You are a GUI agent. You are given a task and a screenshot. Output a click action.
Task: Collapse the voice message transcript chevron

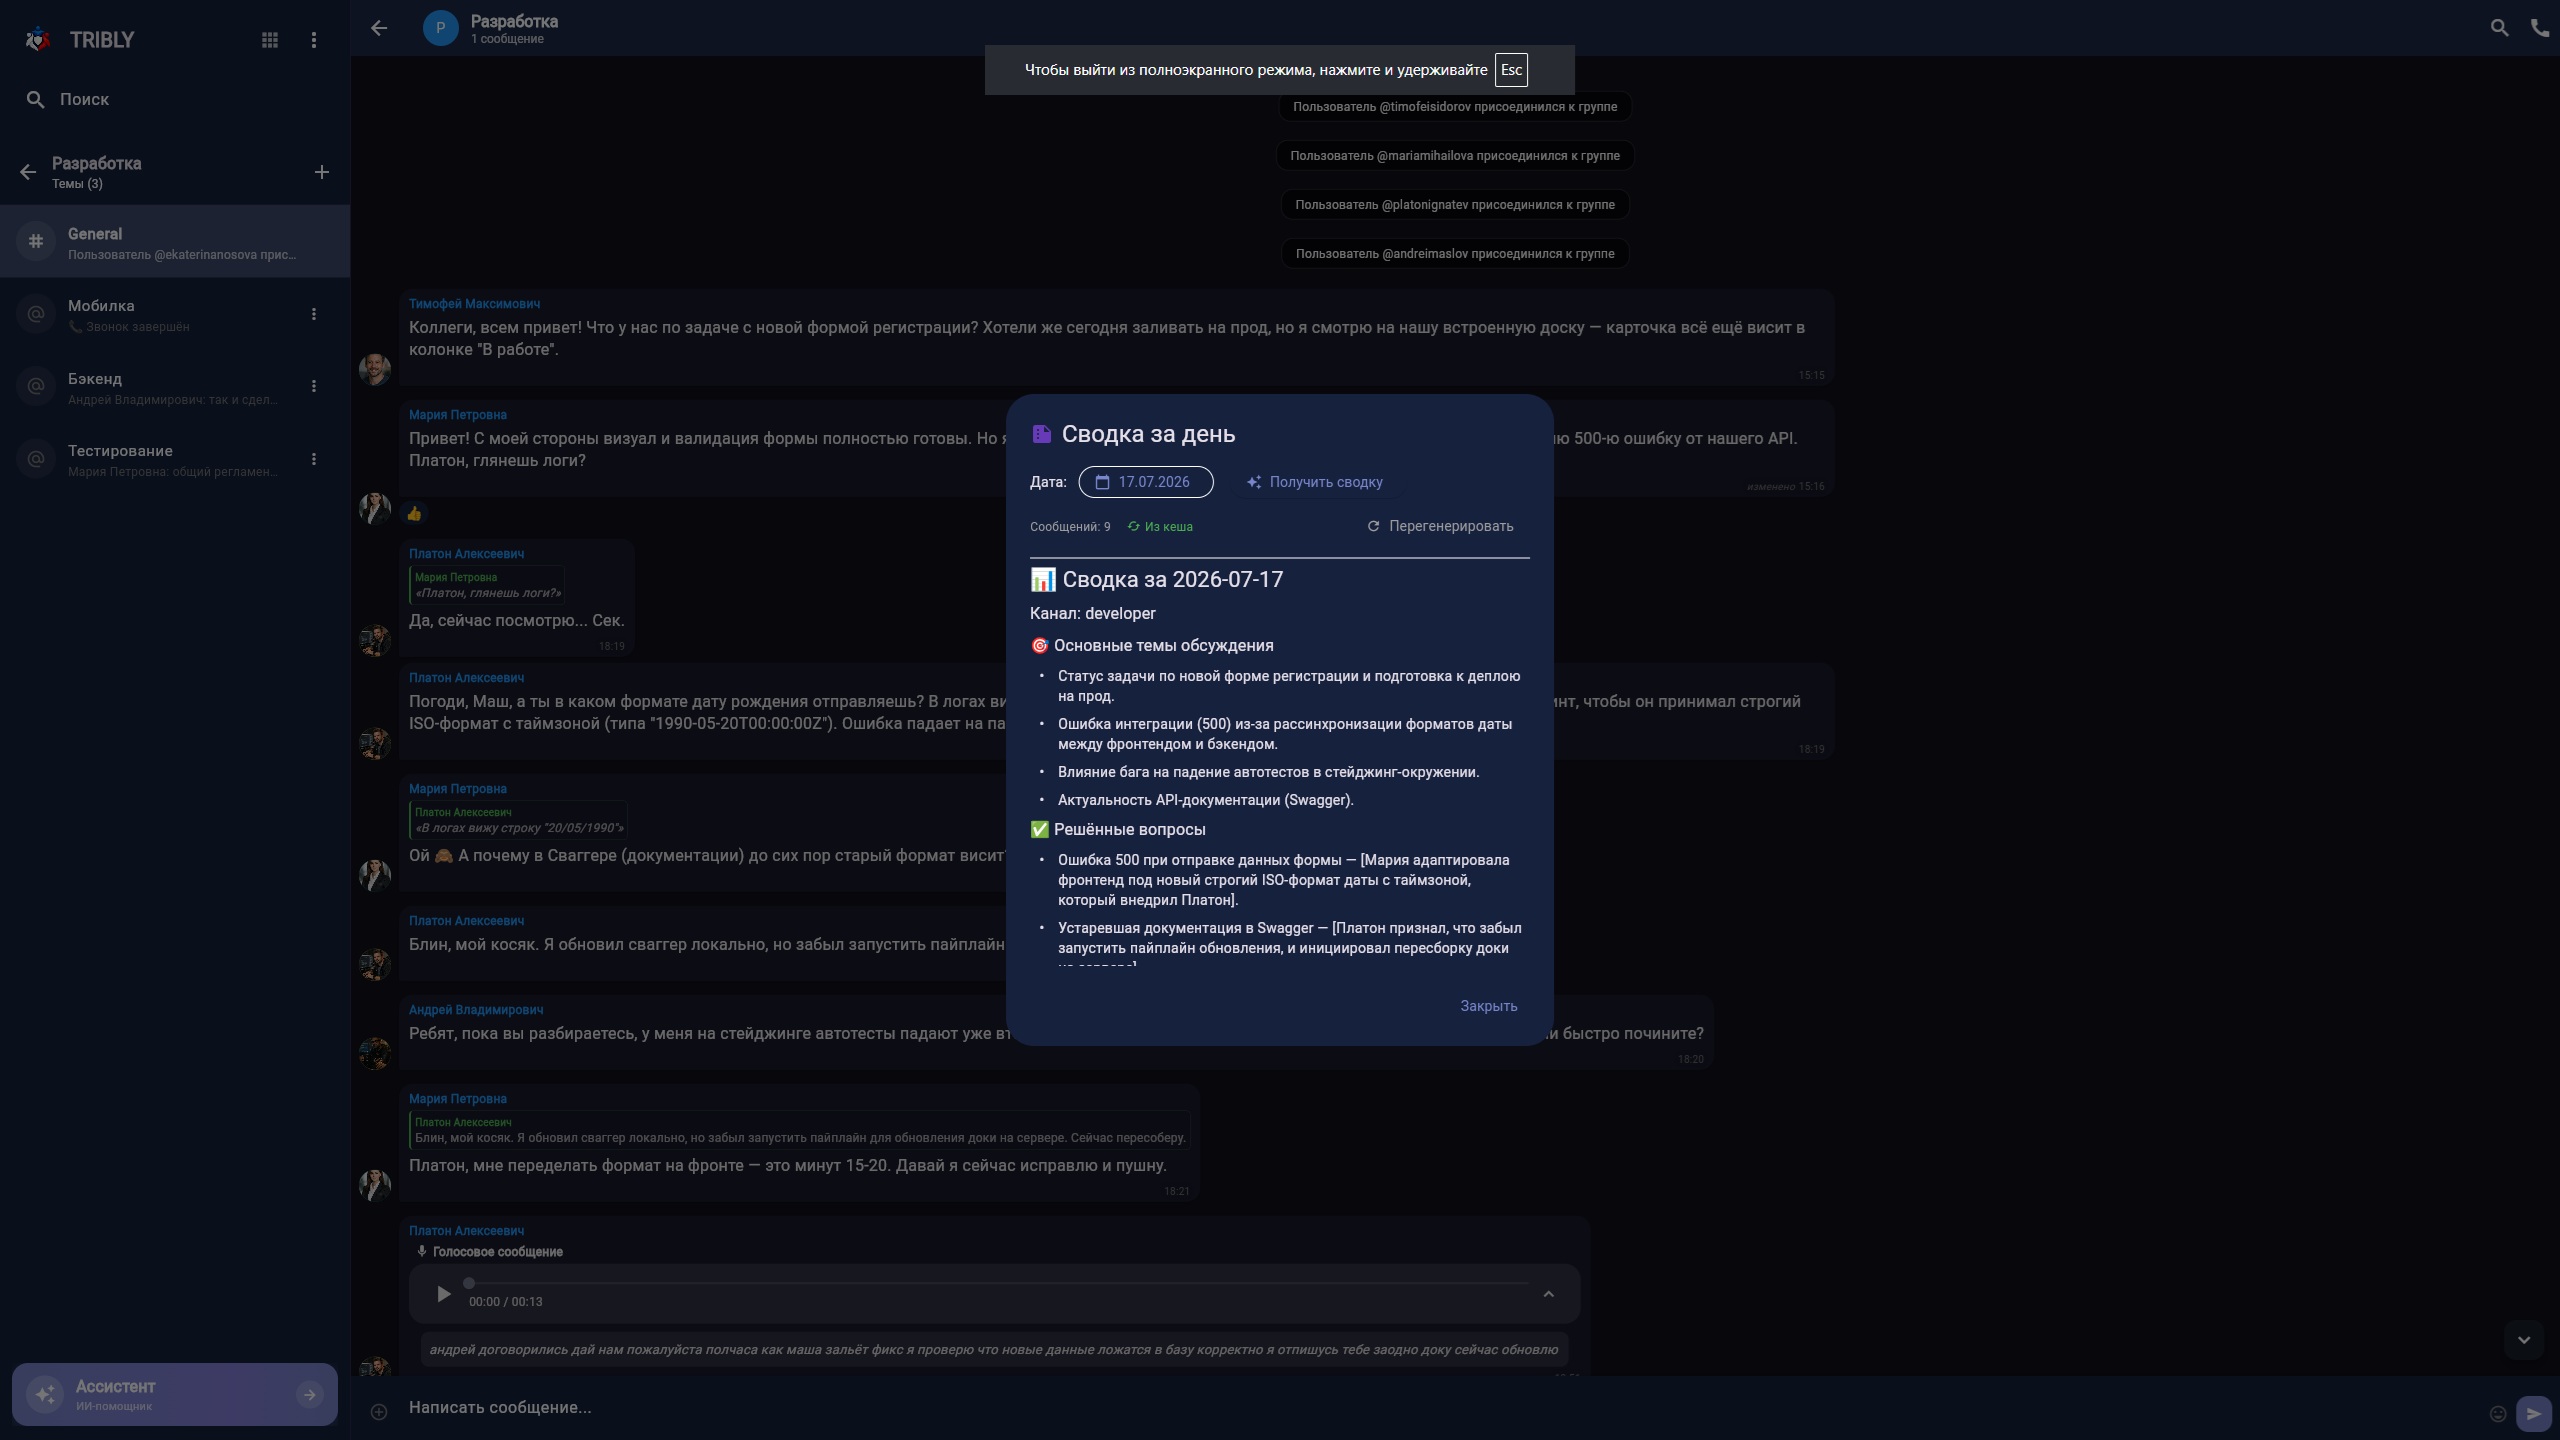pyautogui.click(x=1548, y=1294)
